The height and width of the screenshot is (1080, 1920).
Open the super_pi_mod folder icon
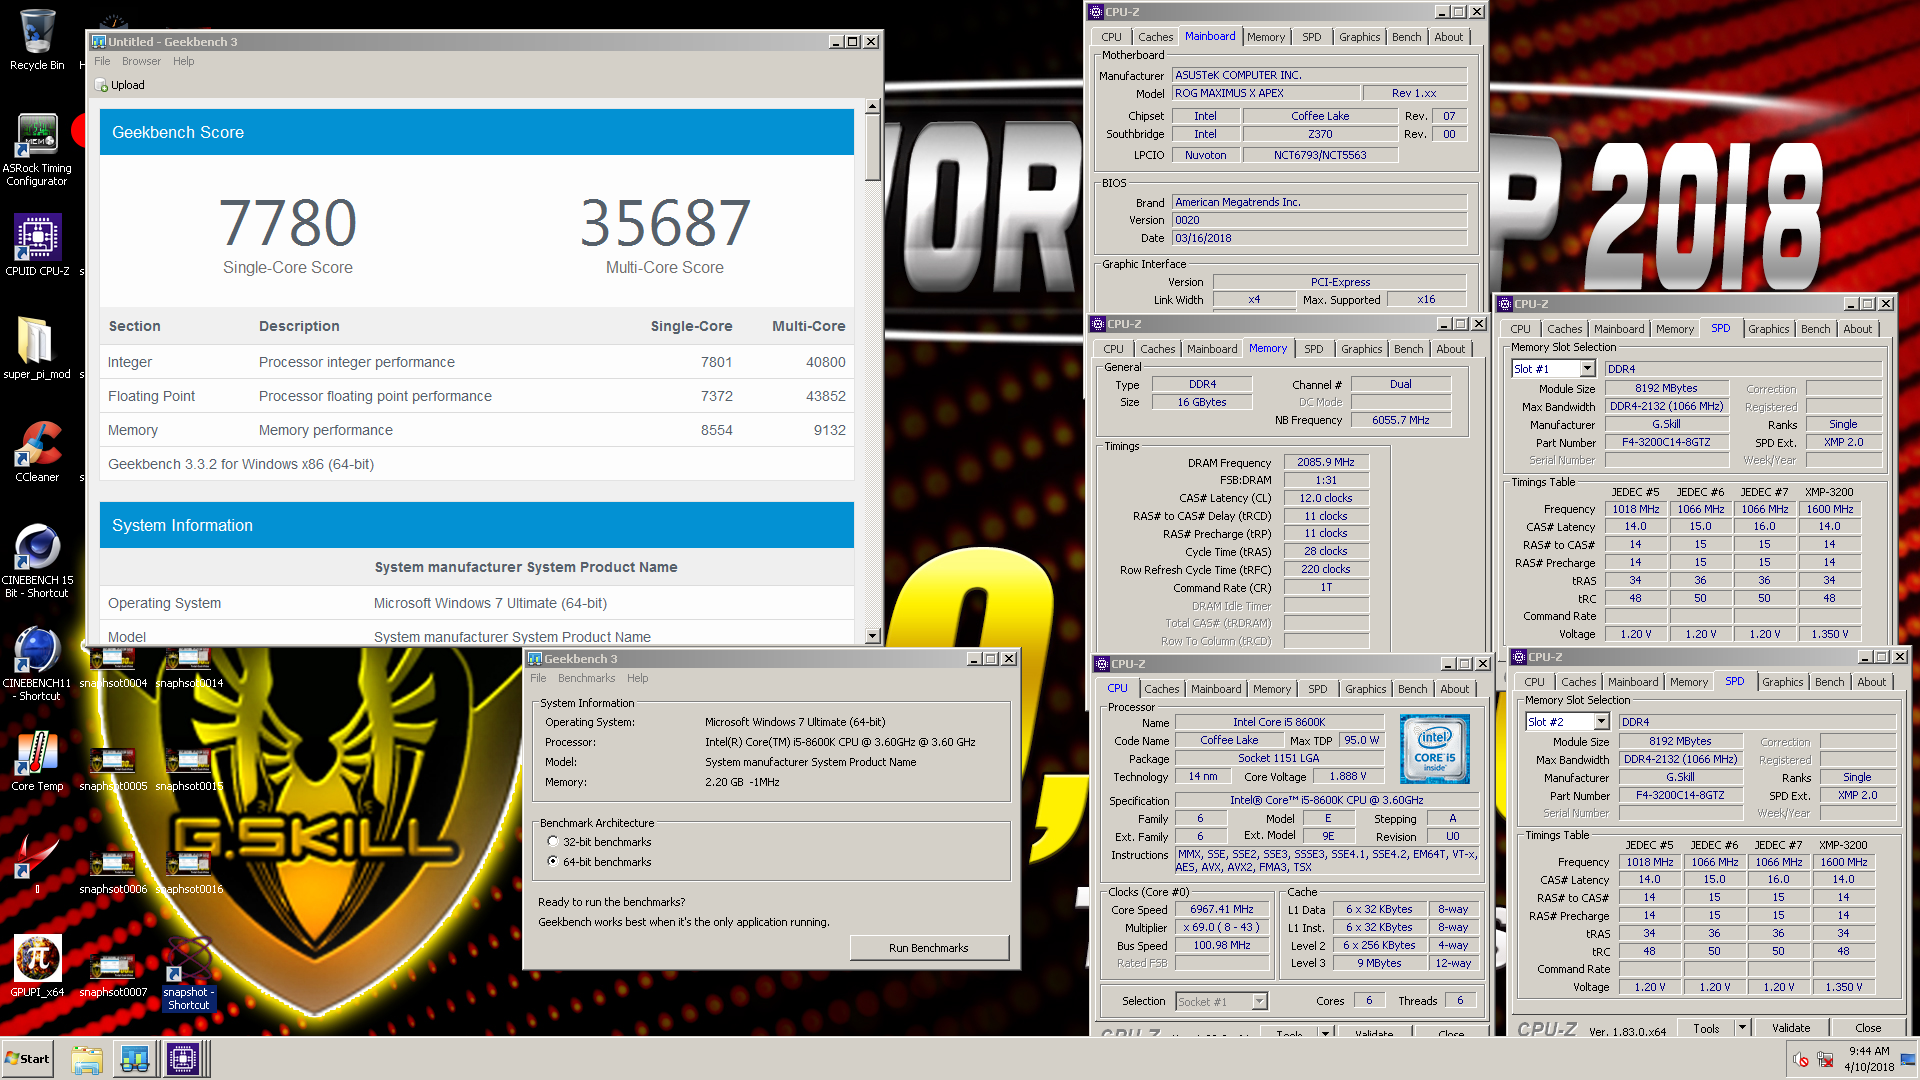pos(37,348)
